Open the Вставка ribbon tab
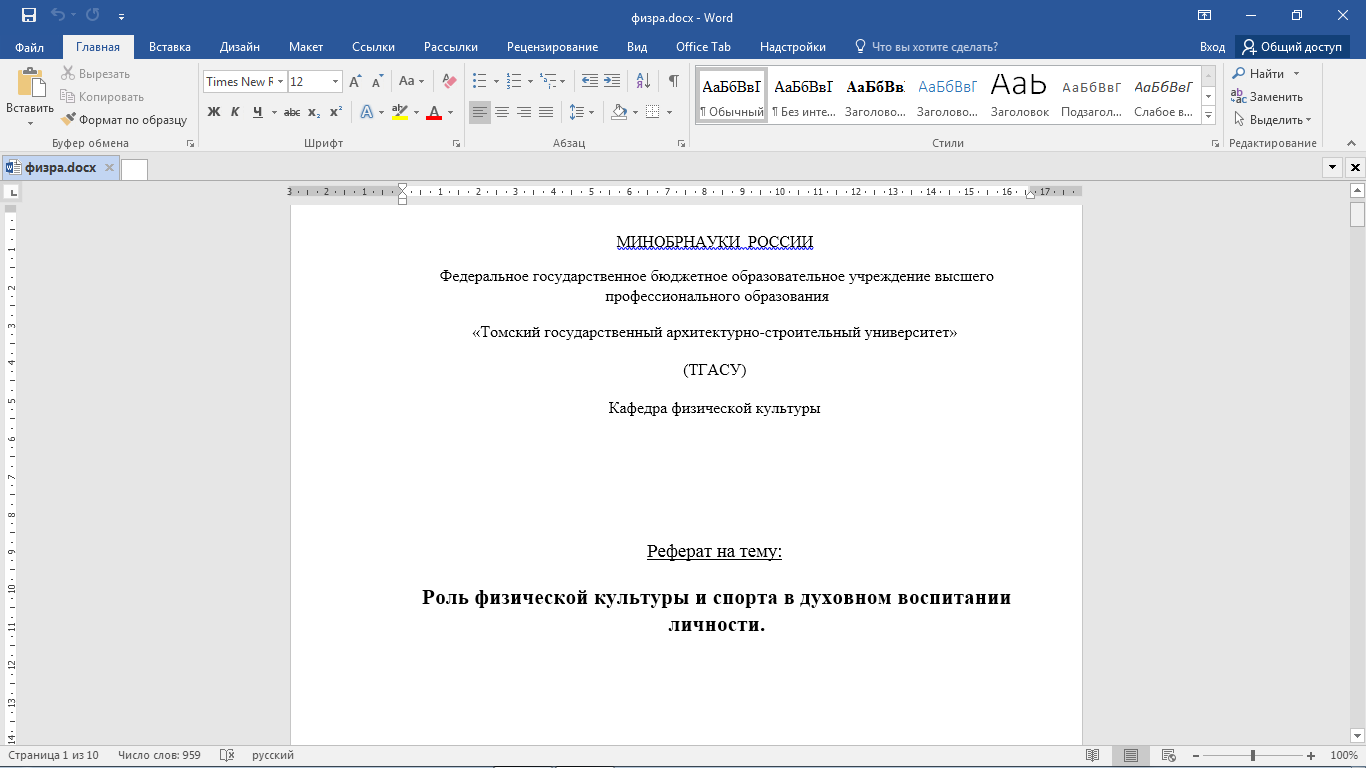 169,47
